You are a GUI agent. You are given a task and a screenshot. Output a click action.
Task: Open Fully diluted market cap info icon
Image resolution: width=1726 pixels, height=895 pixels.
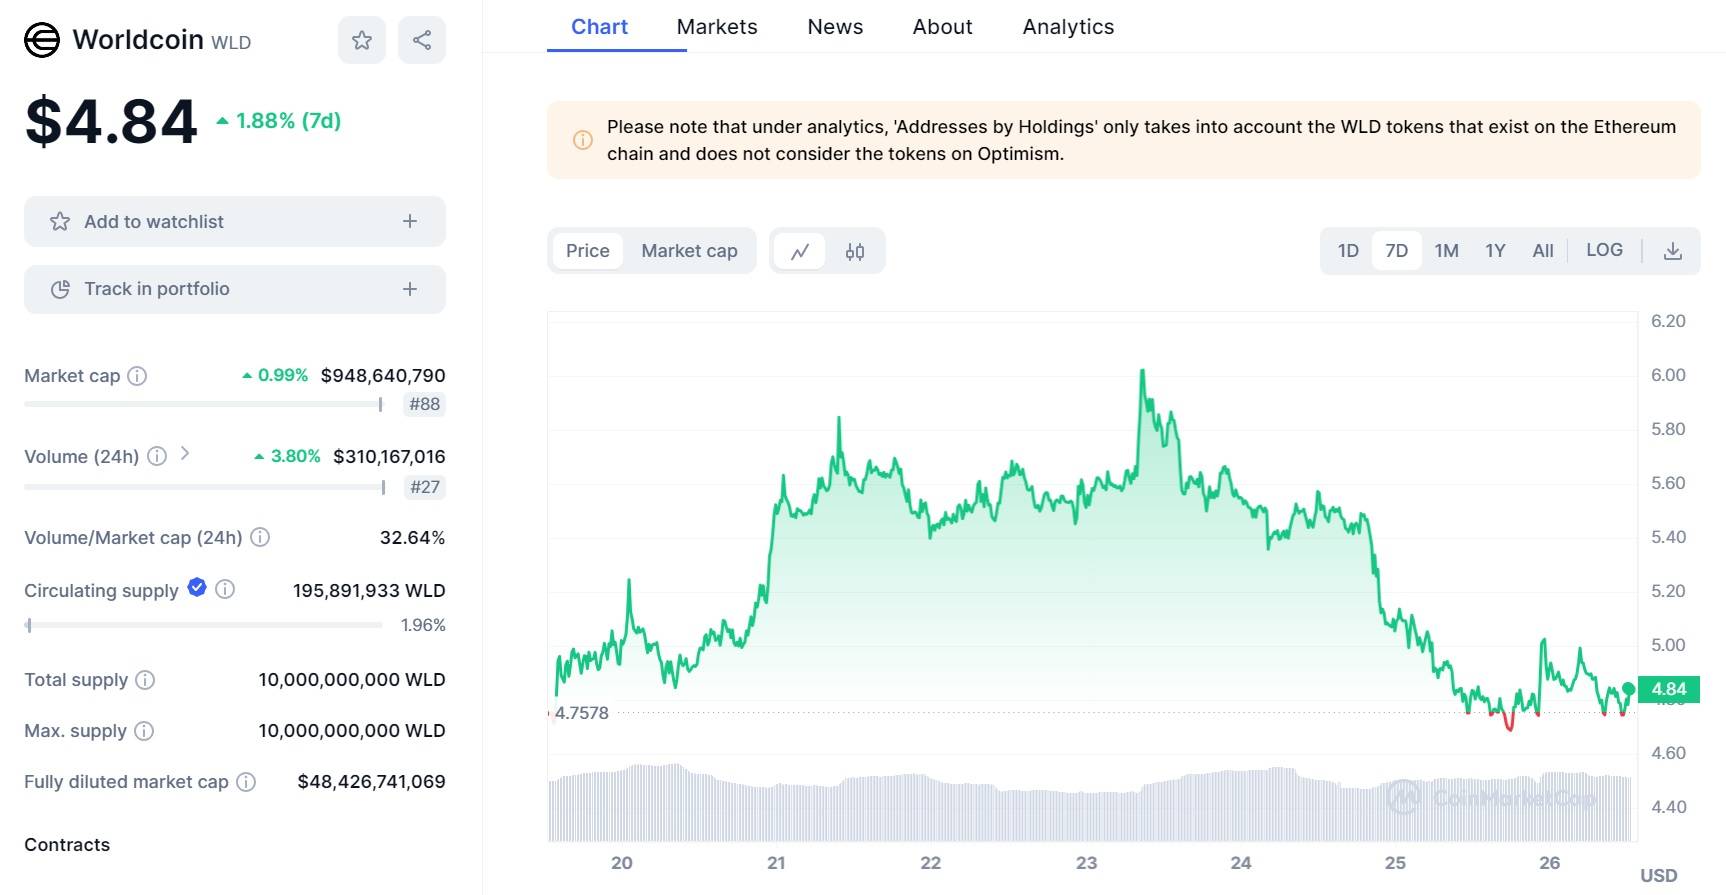(246, 782)
